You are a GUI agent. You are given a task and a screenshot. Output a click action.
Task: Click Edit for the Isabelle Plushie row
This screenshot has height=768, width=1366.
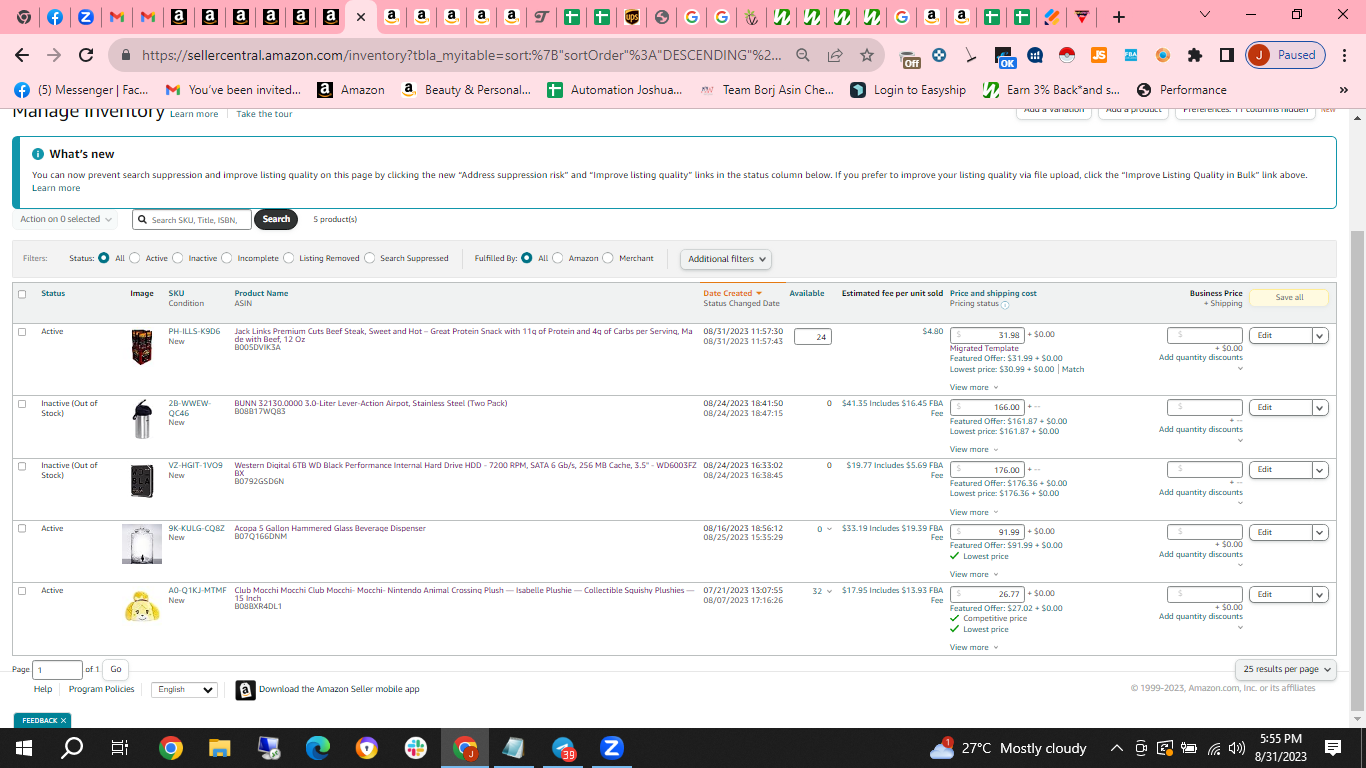pos(1280,595)
